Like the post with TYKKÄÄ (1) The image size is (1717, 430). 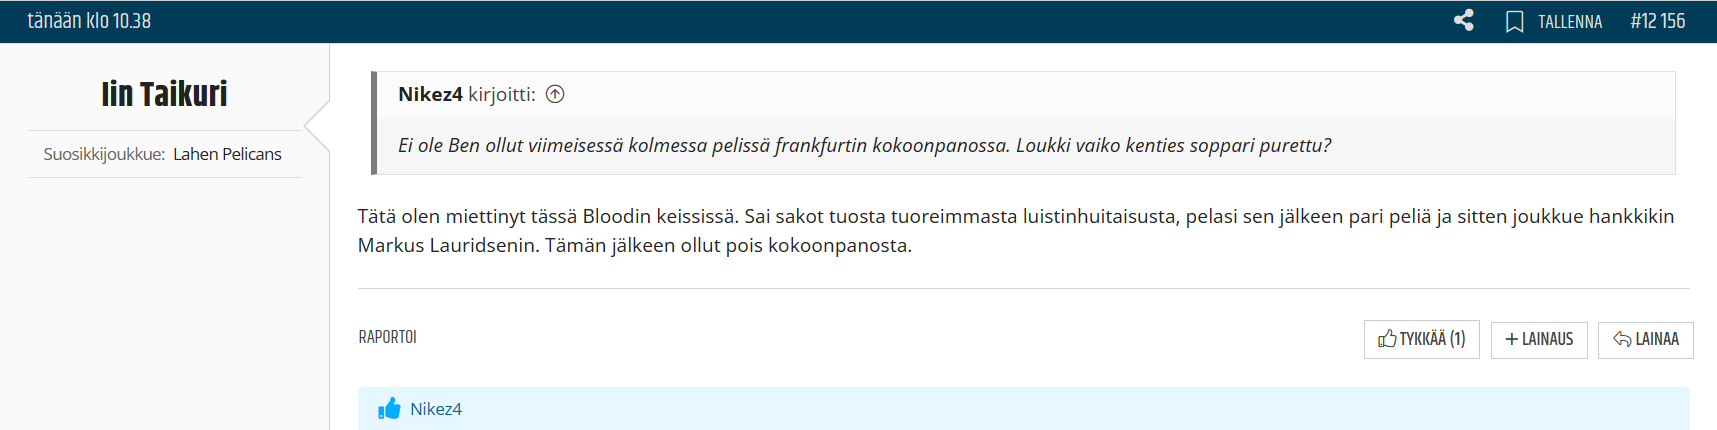click(1422, 340)
